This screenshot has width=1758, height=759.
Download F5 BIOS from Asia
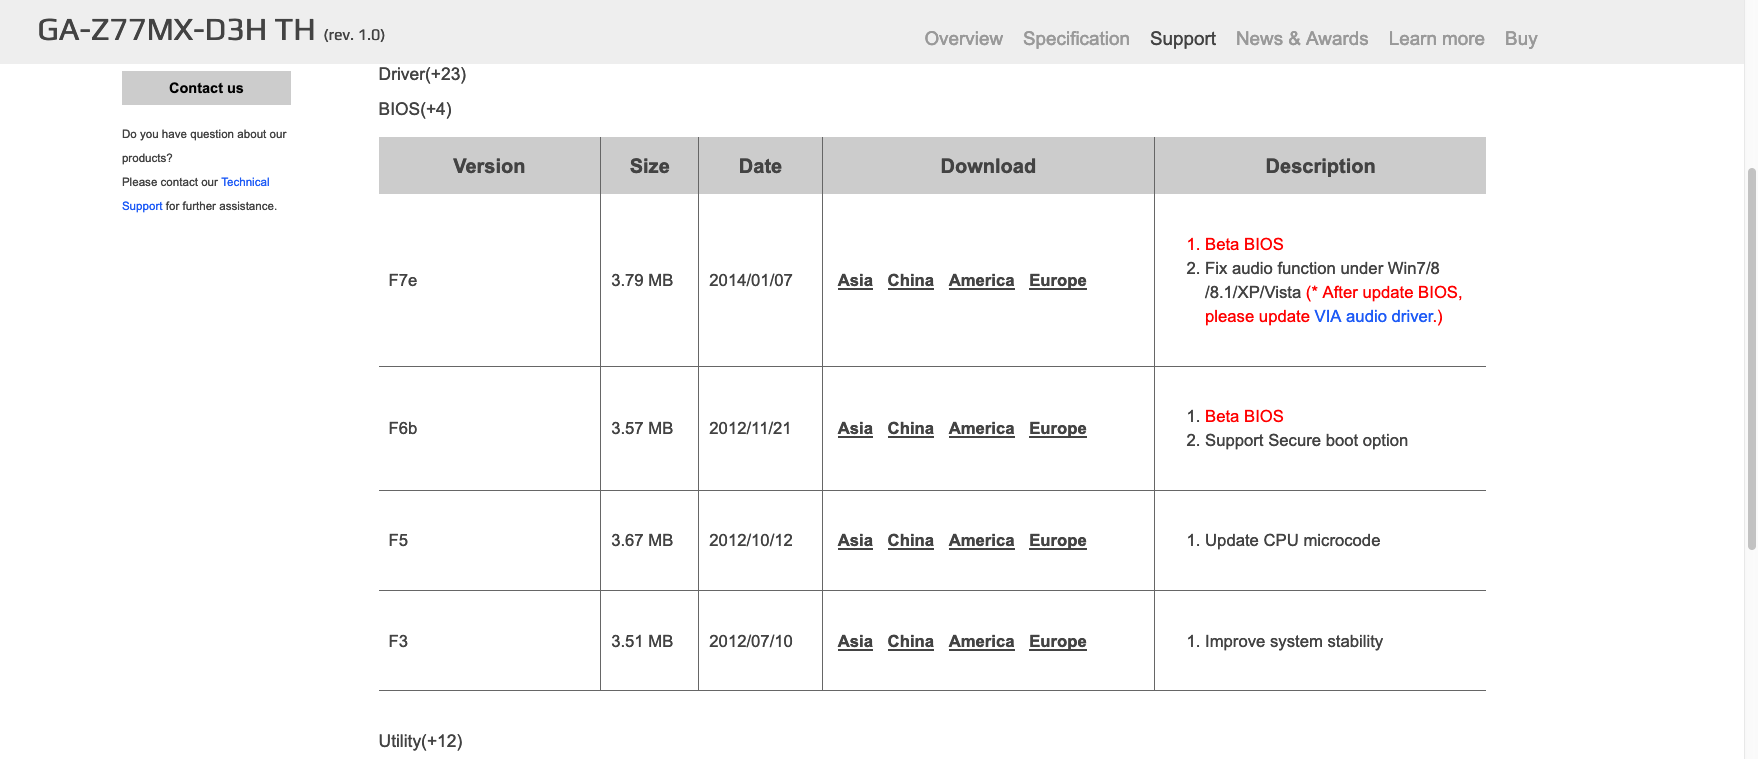click(855, 541)
